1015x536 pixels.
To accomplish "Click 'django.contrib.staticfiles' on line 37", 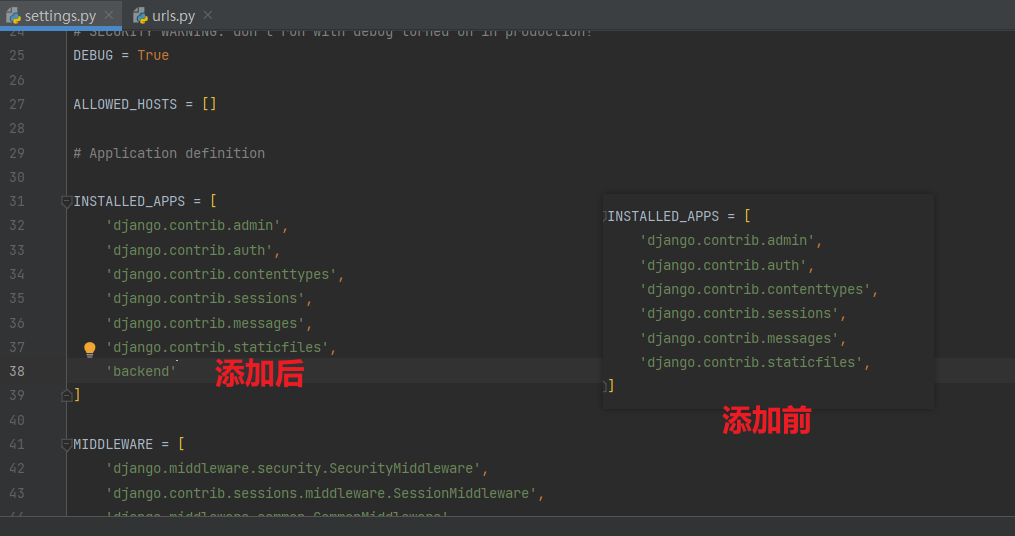I will pyautogui.click(x=217, y=348).
